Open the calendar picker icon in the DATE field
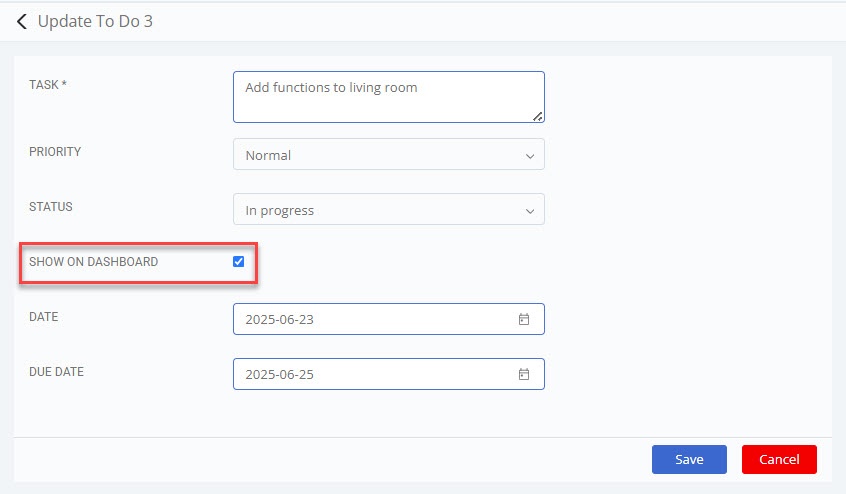Image resolution: width=846 pixels, height=494 pixels. (524, 319)
